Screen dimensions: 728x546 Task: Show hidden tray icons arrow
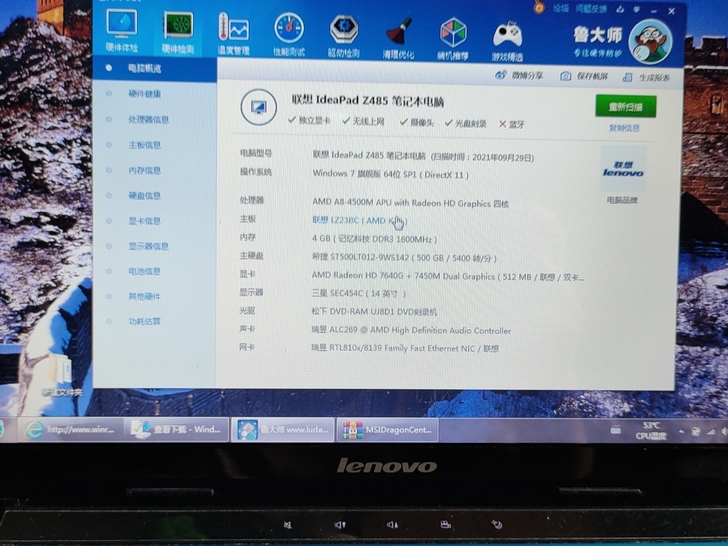point(681,431)
